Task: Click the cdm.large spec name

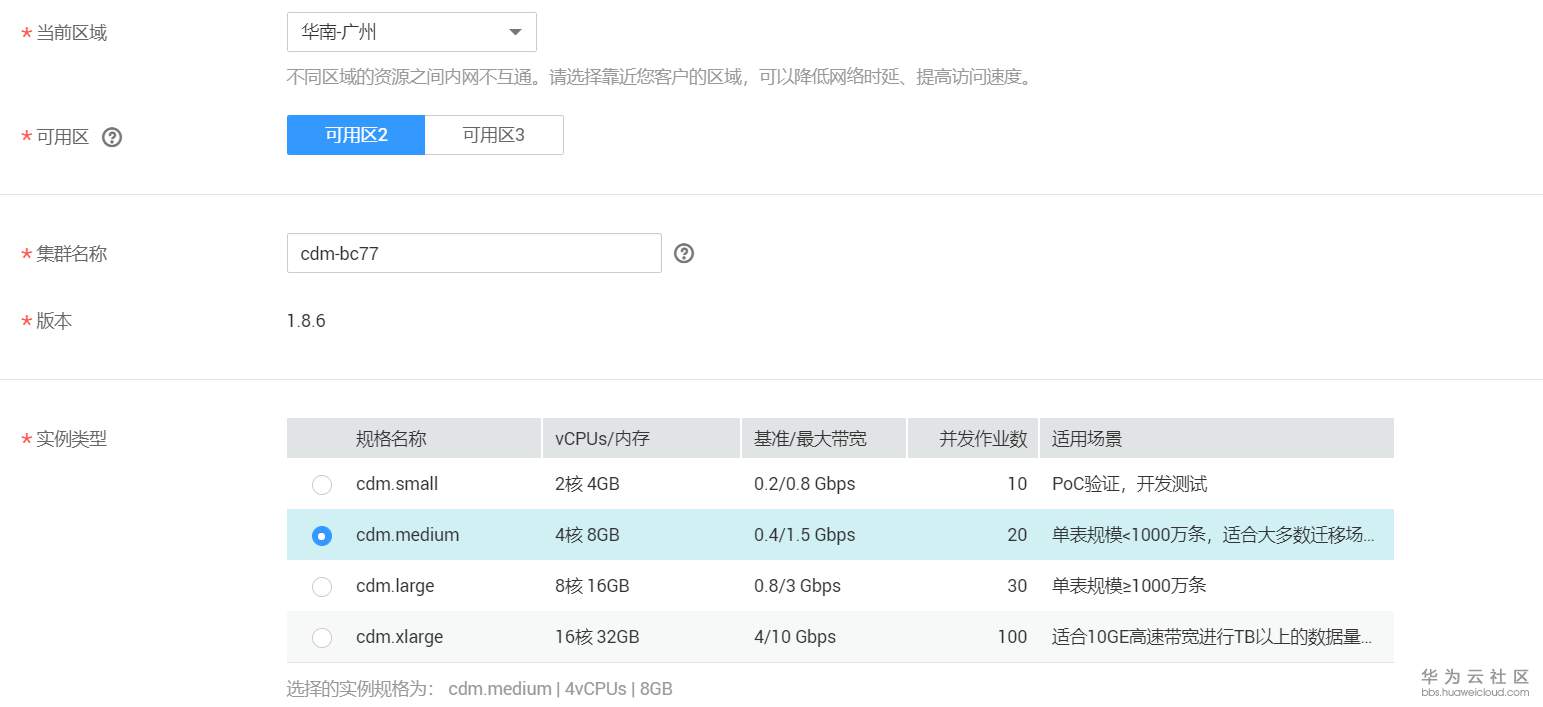Action: click(395, 586)
